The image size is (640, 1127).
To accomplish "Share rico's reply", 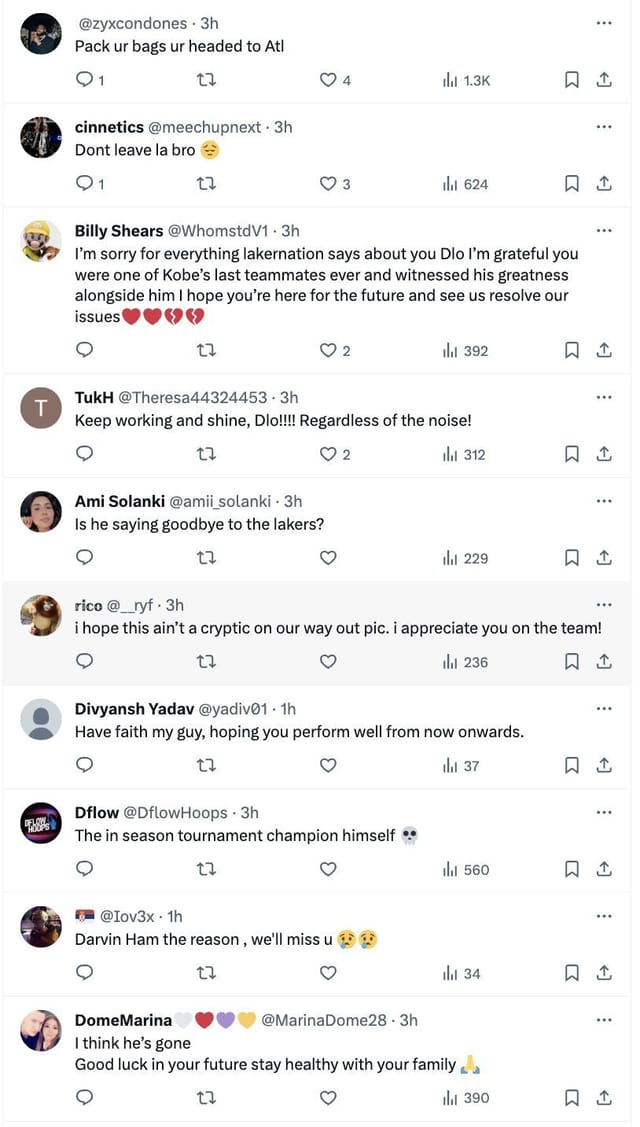I will click(604, 662).
